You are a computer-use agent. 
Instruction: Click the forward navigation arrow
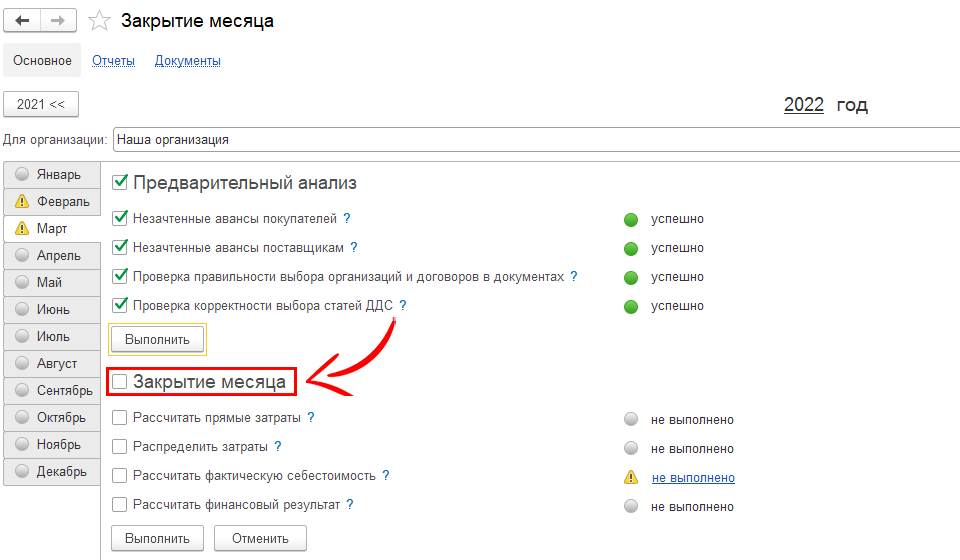click(x=59, y=20)
